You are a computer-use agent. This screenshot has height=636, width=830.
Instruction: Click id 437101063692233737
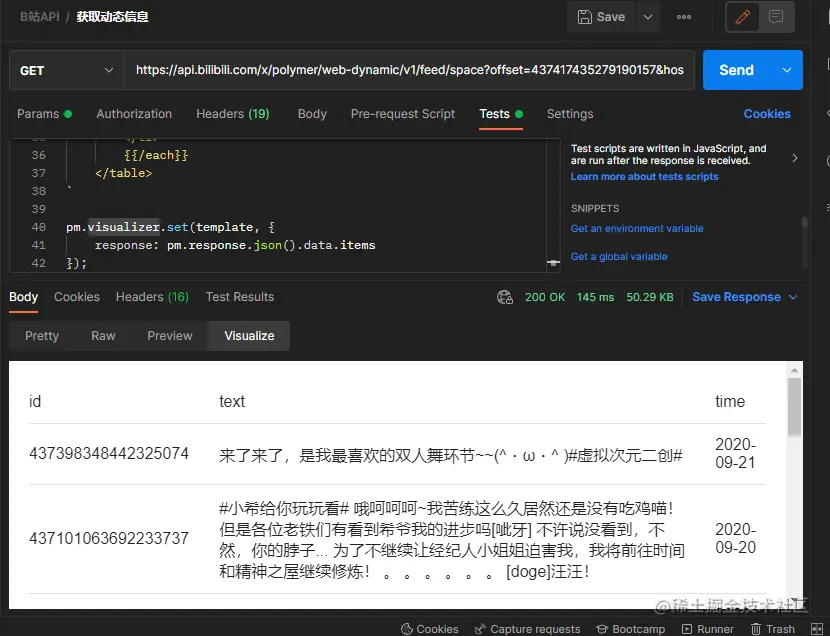pos(109,539)
